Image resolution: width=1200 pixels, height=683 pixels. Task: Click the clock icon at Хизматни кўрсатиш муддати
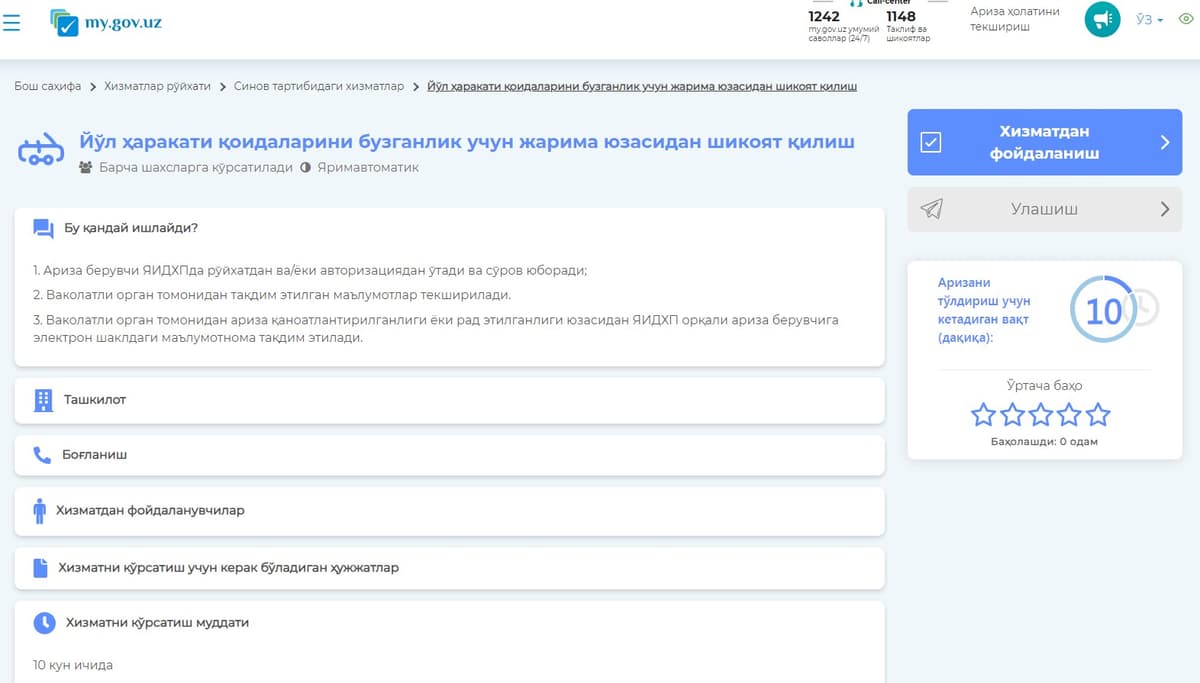[x=44, y=623]
